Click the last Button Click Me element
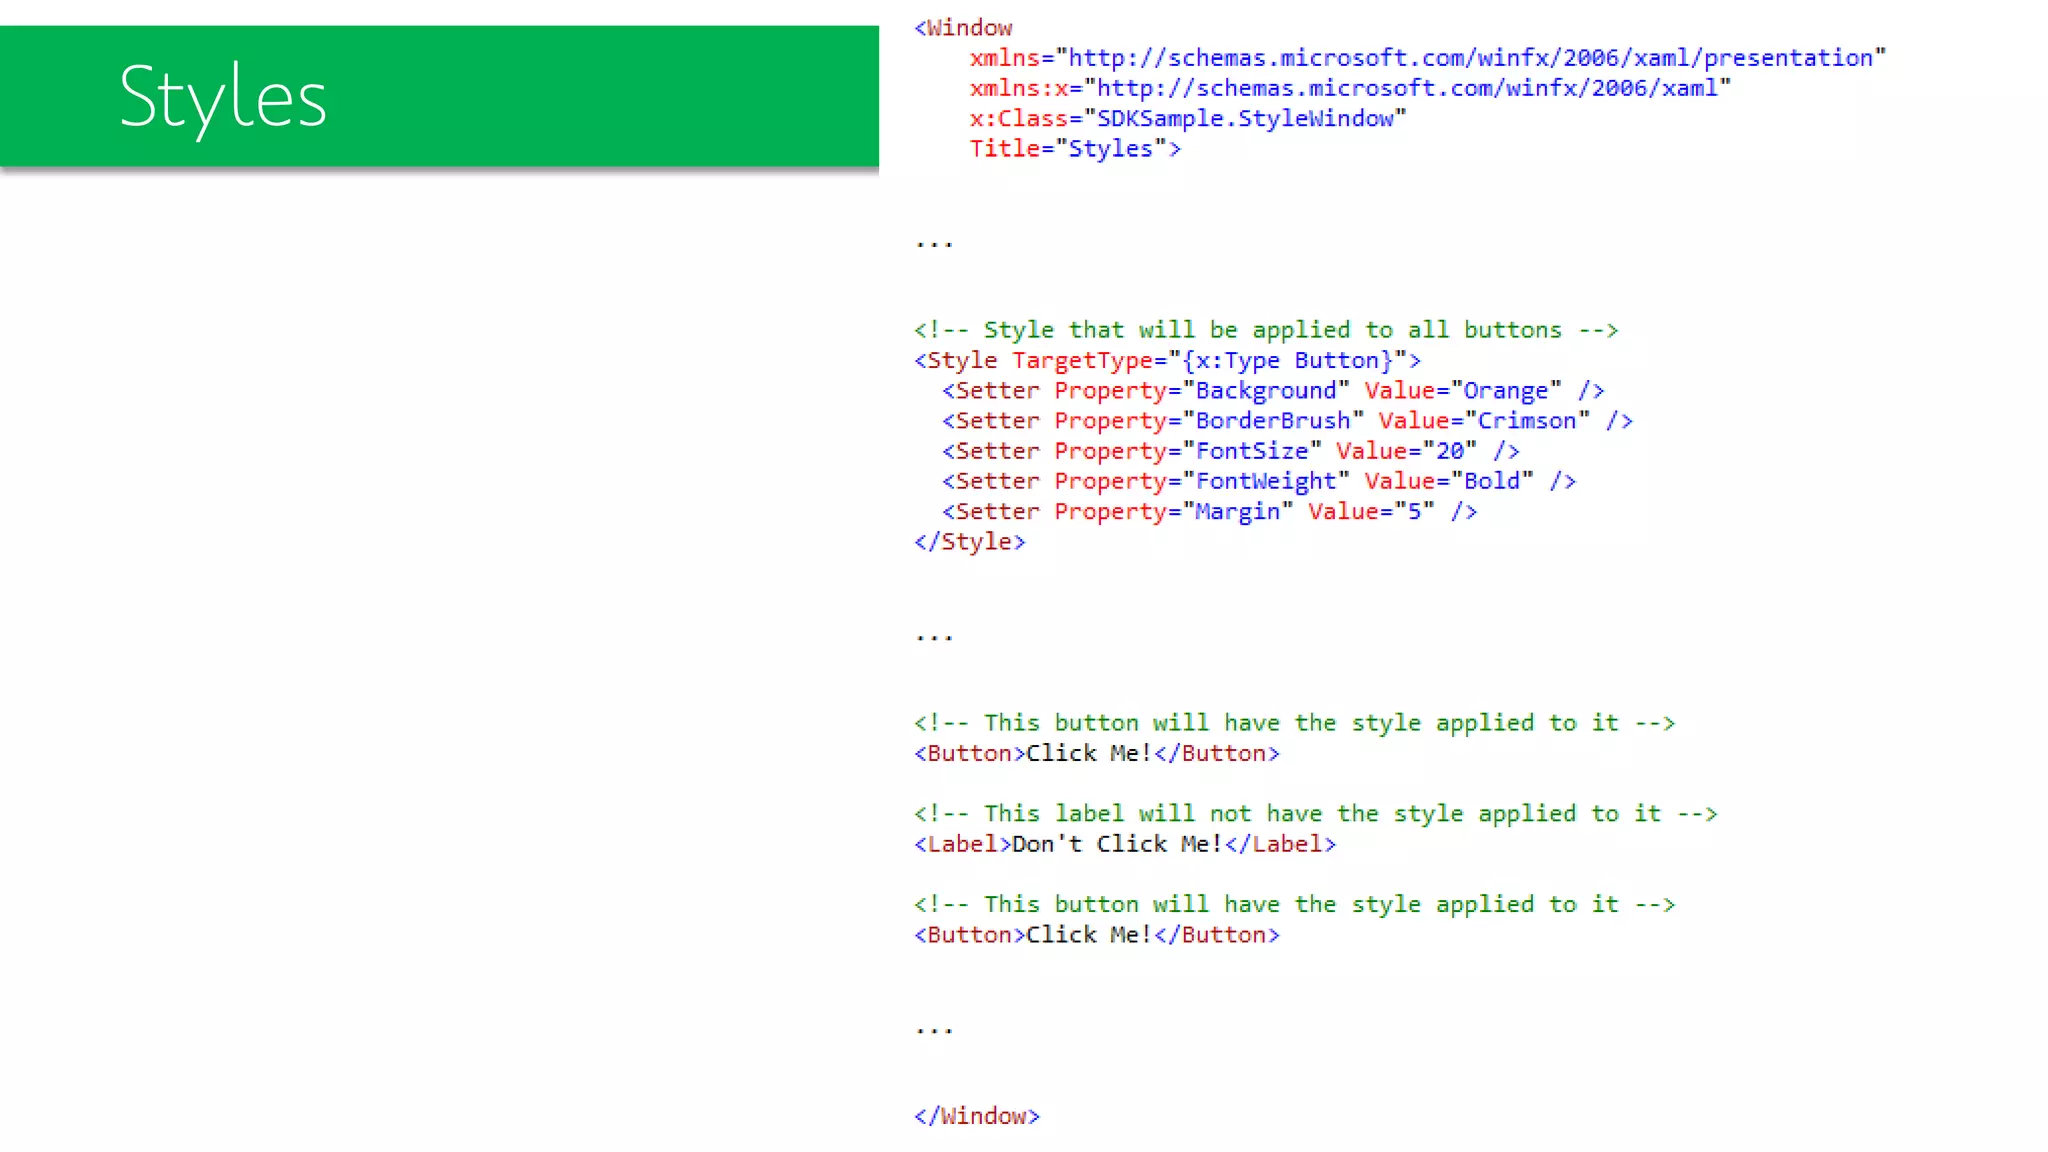Image resolution: width=2048 pixels, height=1152 pixels. point(1096,935)
